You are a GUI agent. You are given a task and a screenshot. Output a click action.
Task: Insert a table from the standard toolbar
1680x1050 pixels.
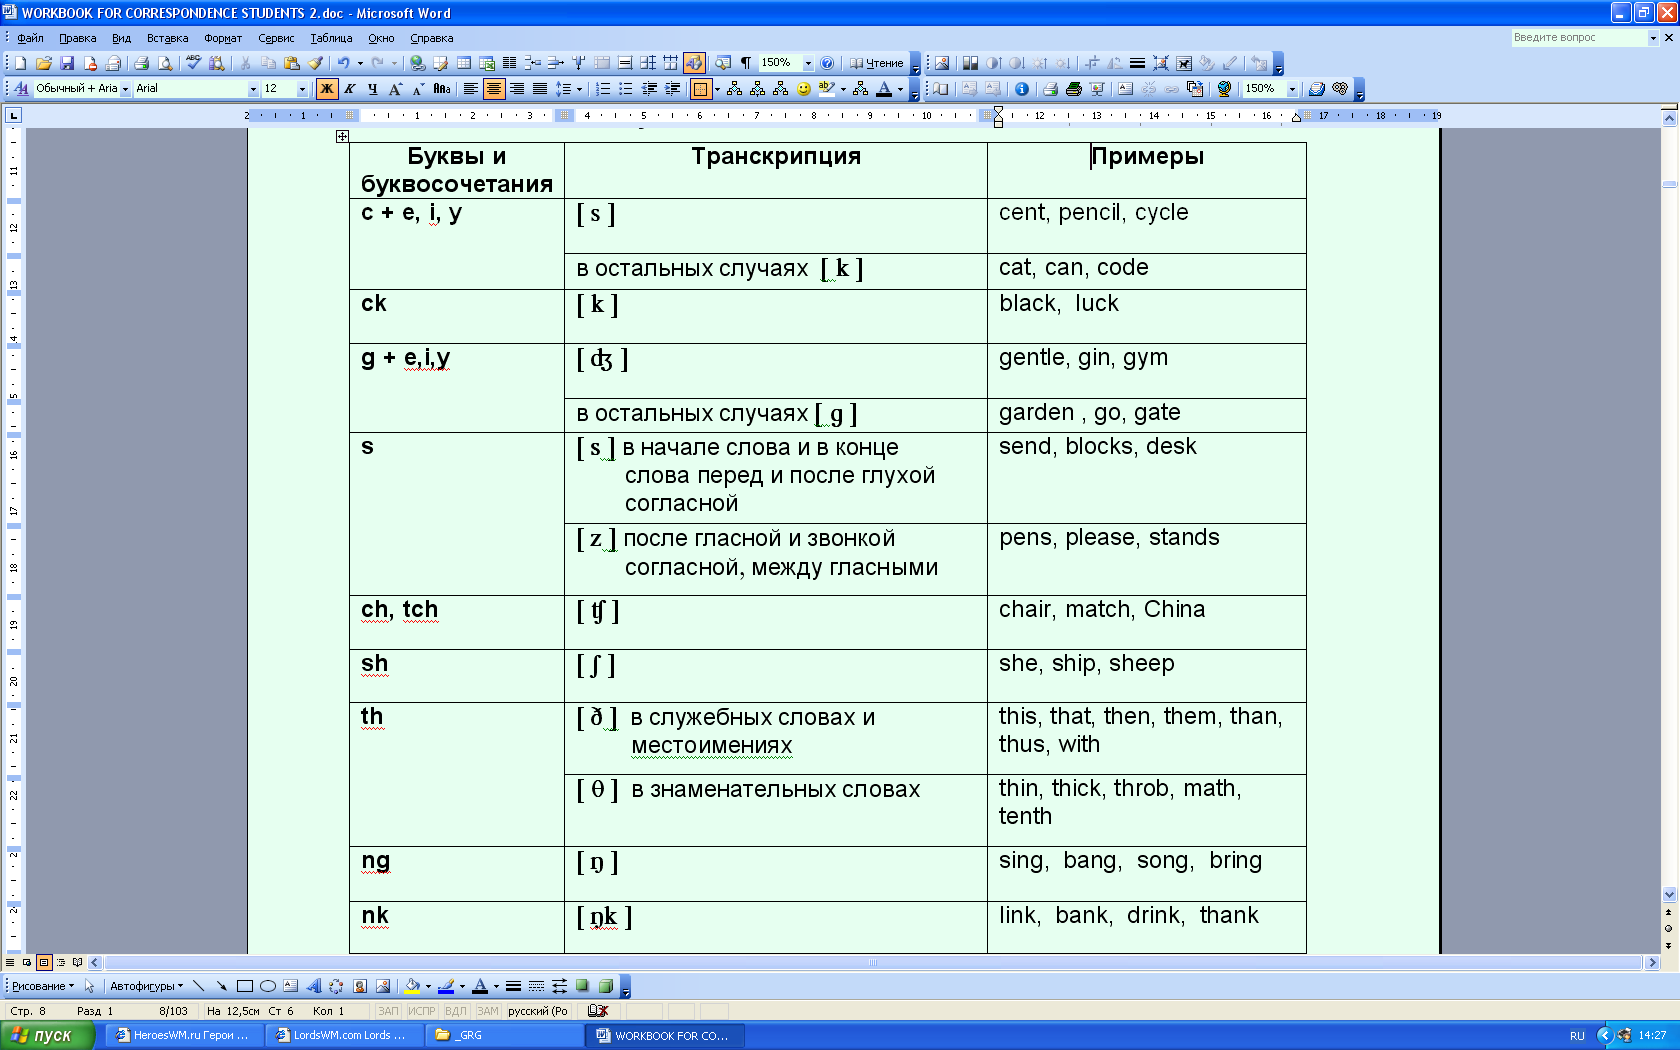pos(464,63)
